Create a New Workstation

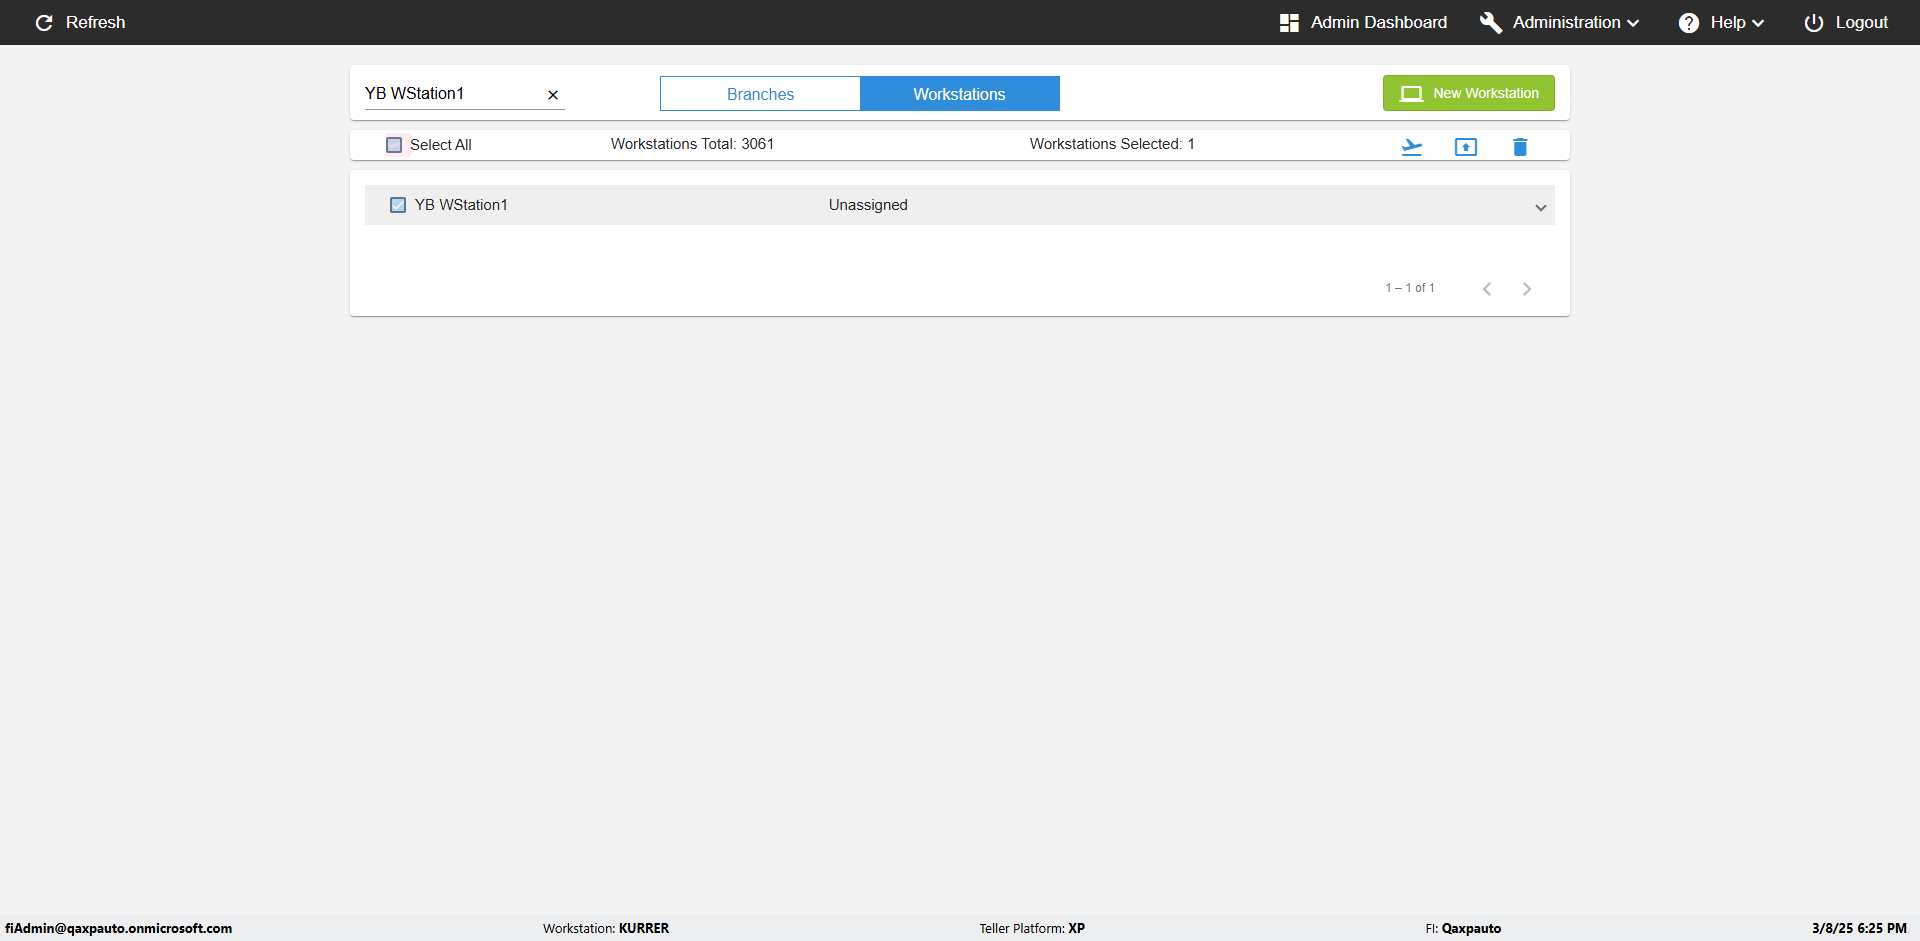(1469, 93)
